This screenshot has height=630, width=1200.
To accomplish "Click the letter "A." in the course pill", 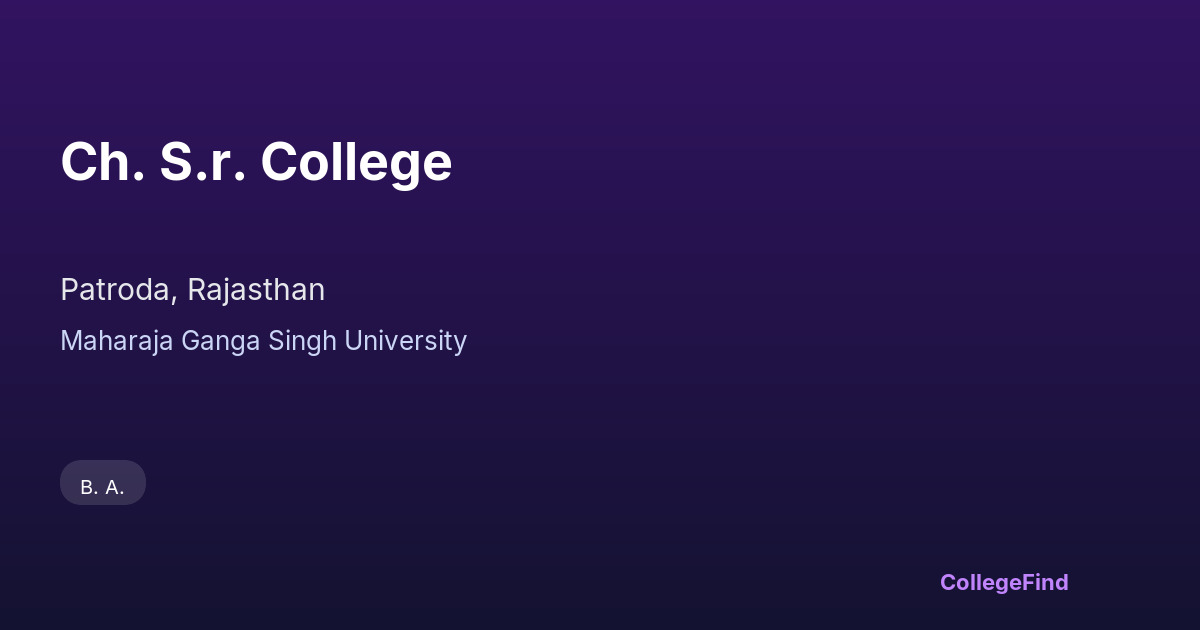I will point(114,487).
